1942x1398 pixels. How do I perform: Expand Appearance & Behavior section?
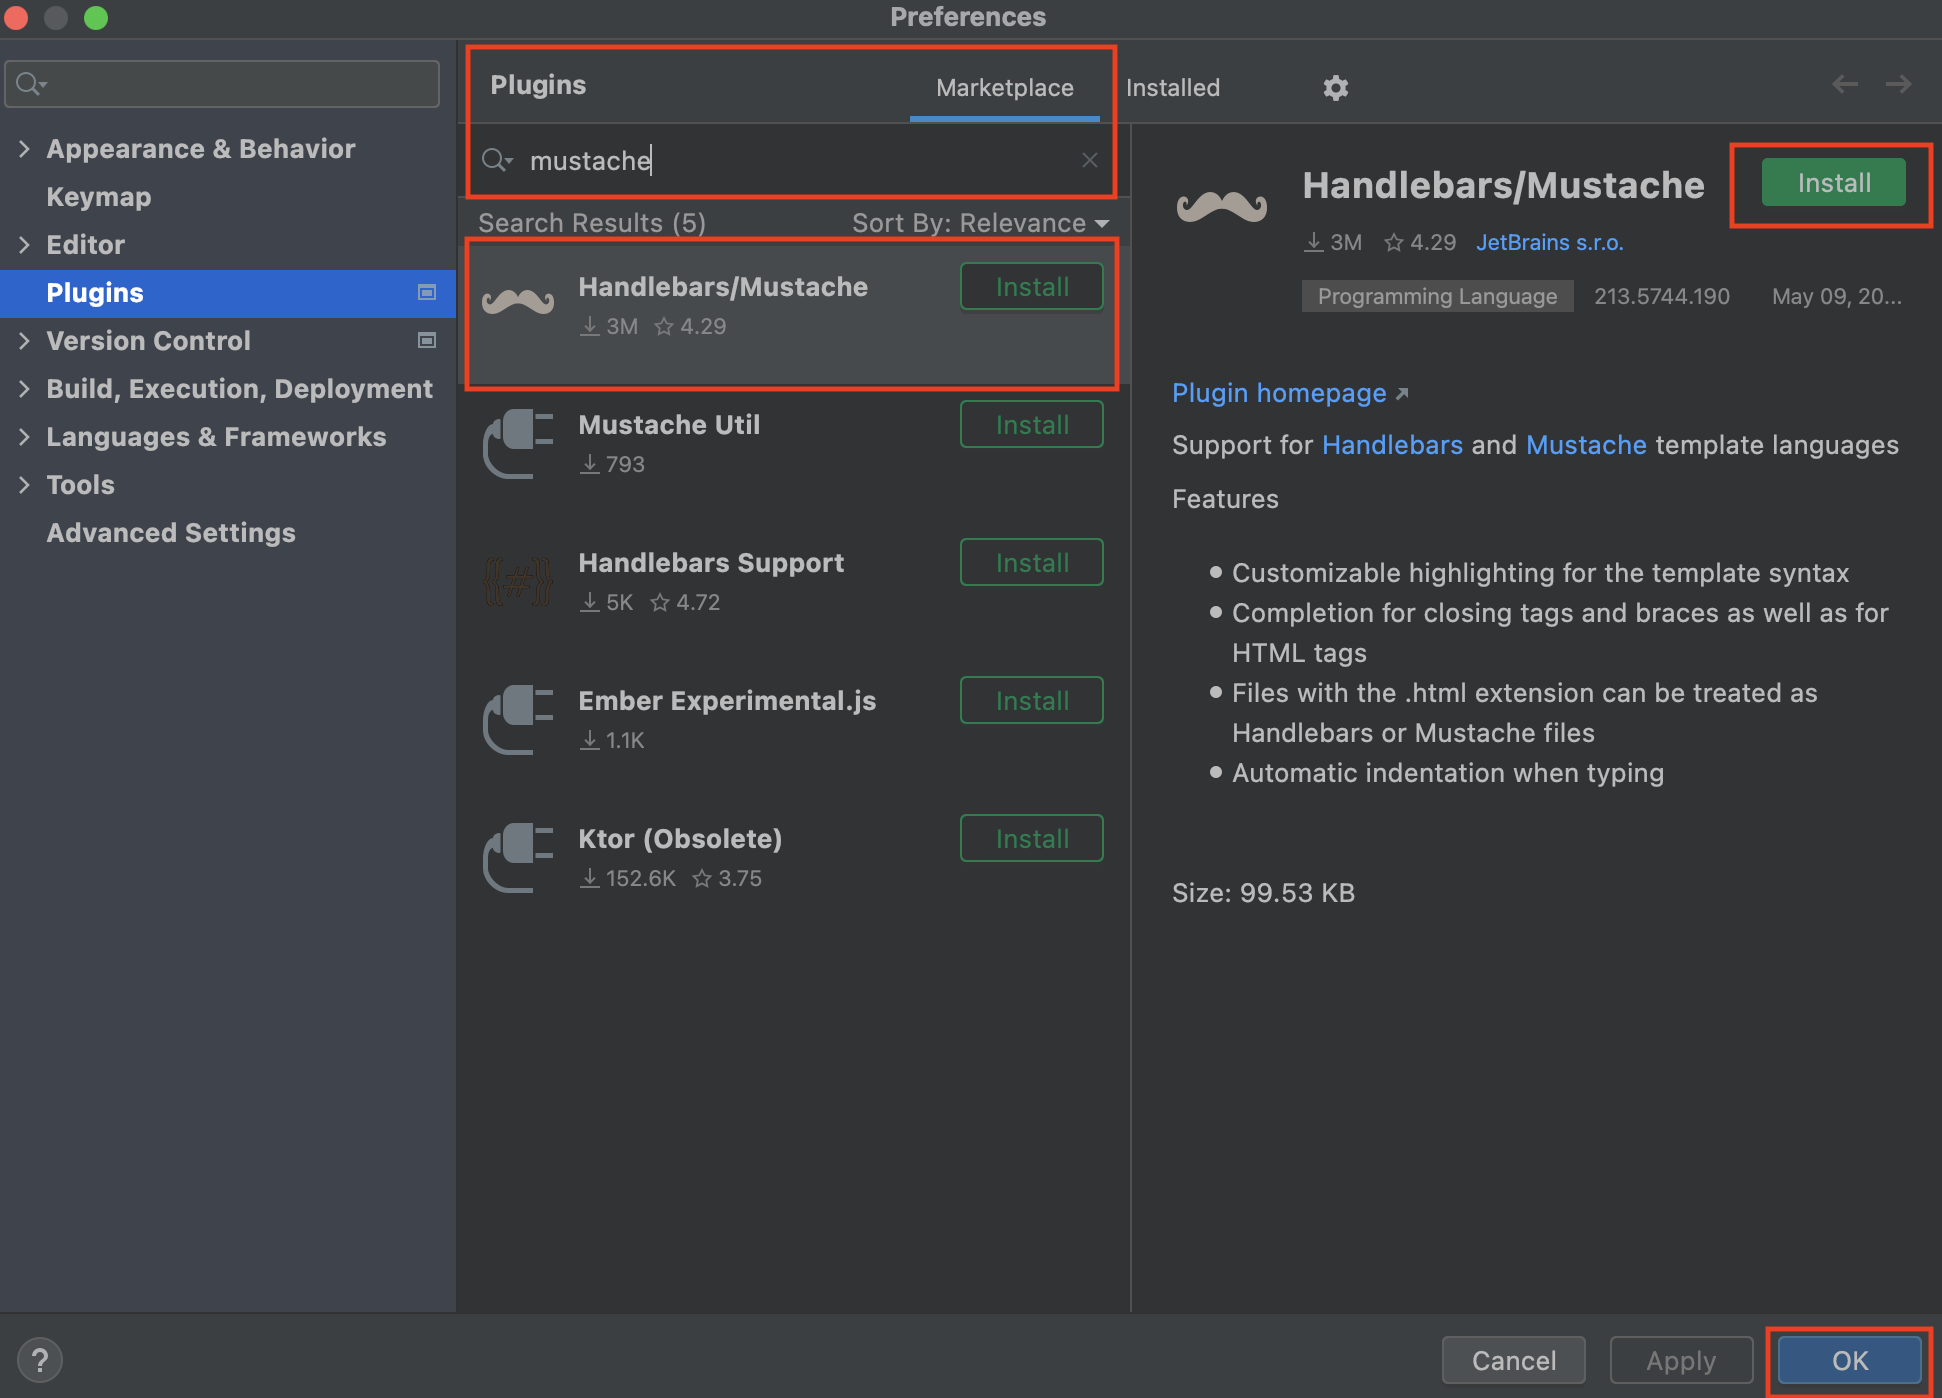click(x=24, y=148)
